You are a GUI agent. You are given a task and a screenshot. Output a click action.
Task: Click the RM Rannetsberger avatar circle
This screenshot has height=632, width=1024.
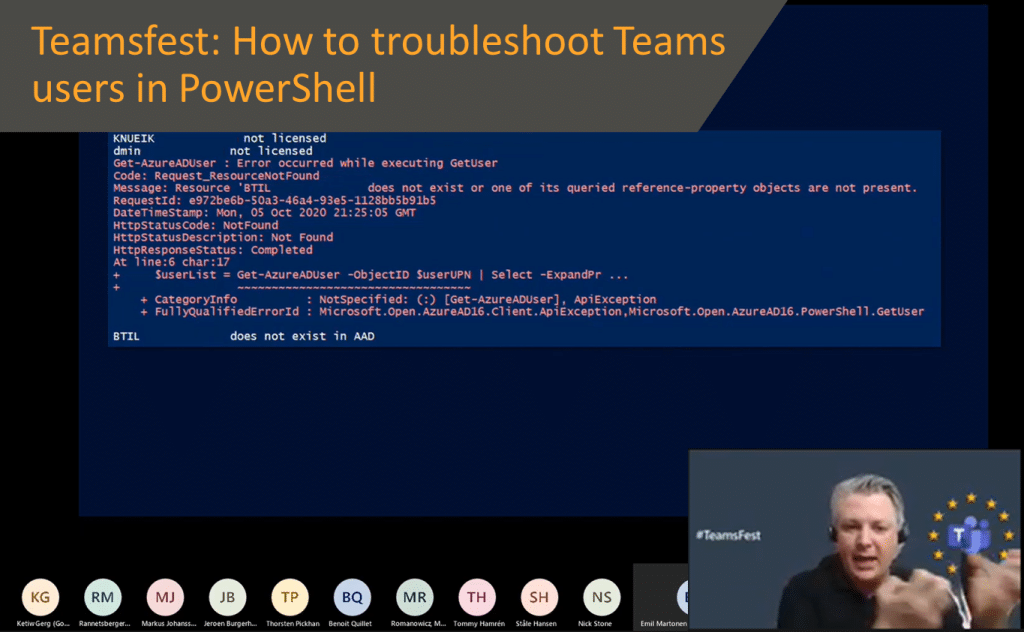point(103,596)
